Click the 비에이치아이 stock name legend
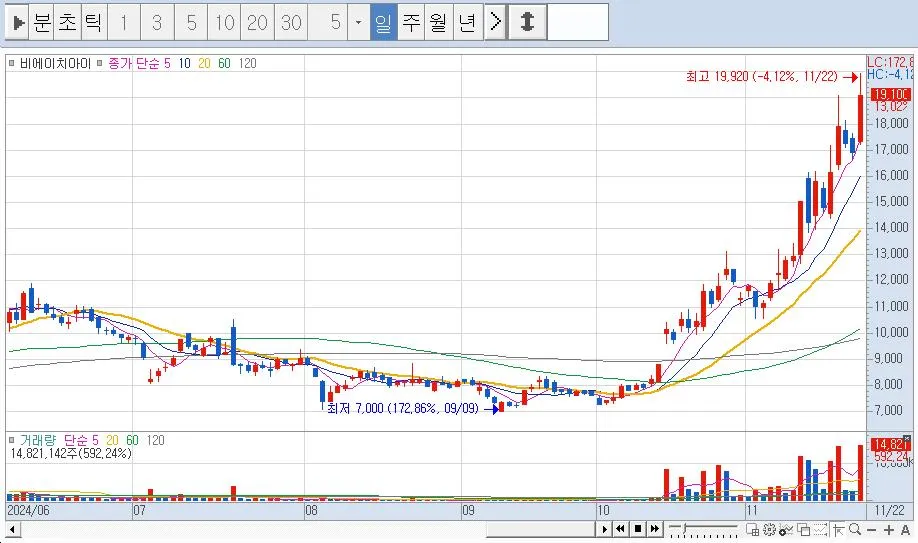 click(x=56, y=63)
